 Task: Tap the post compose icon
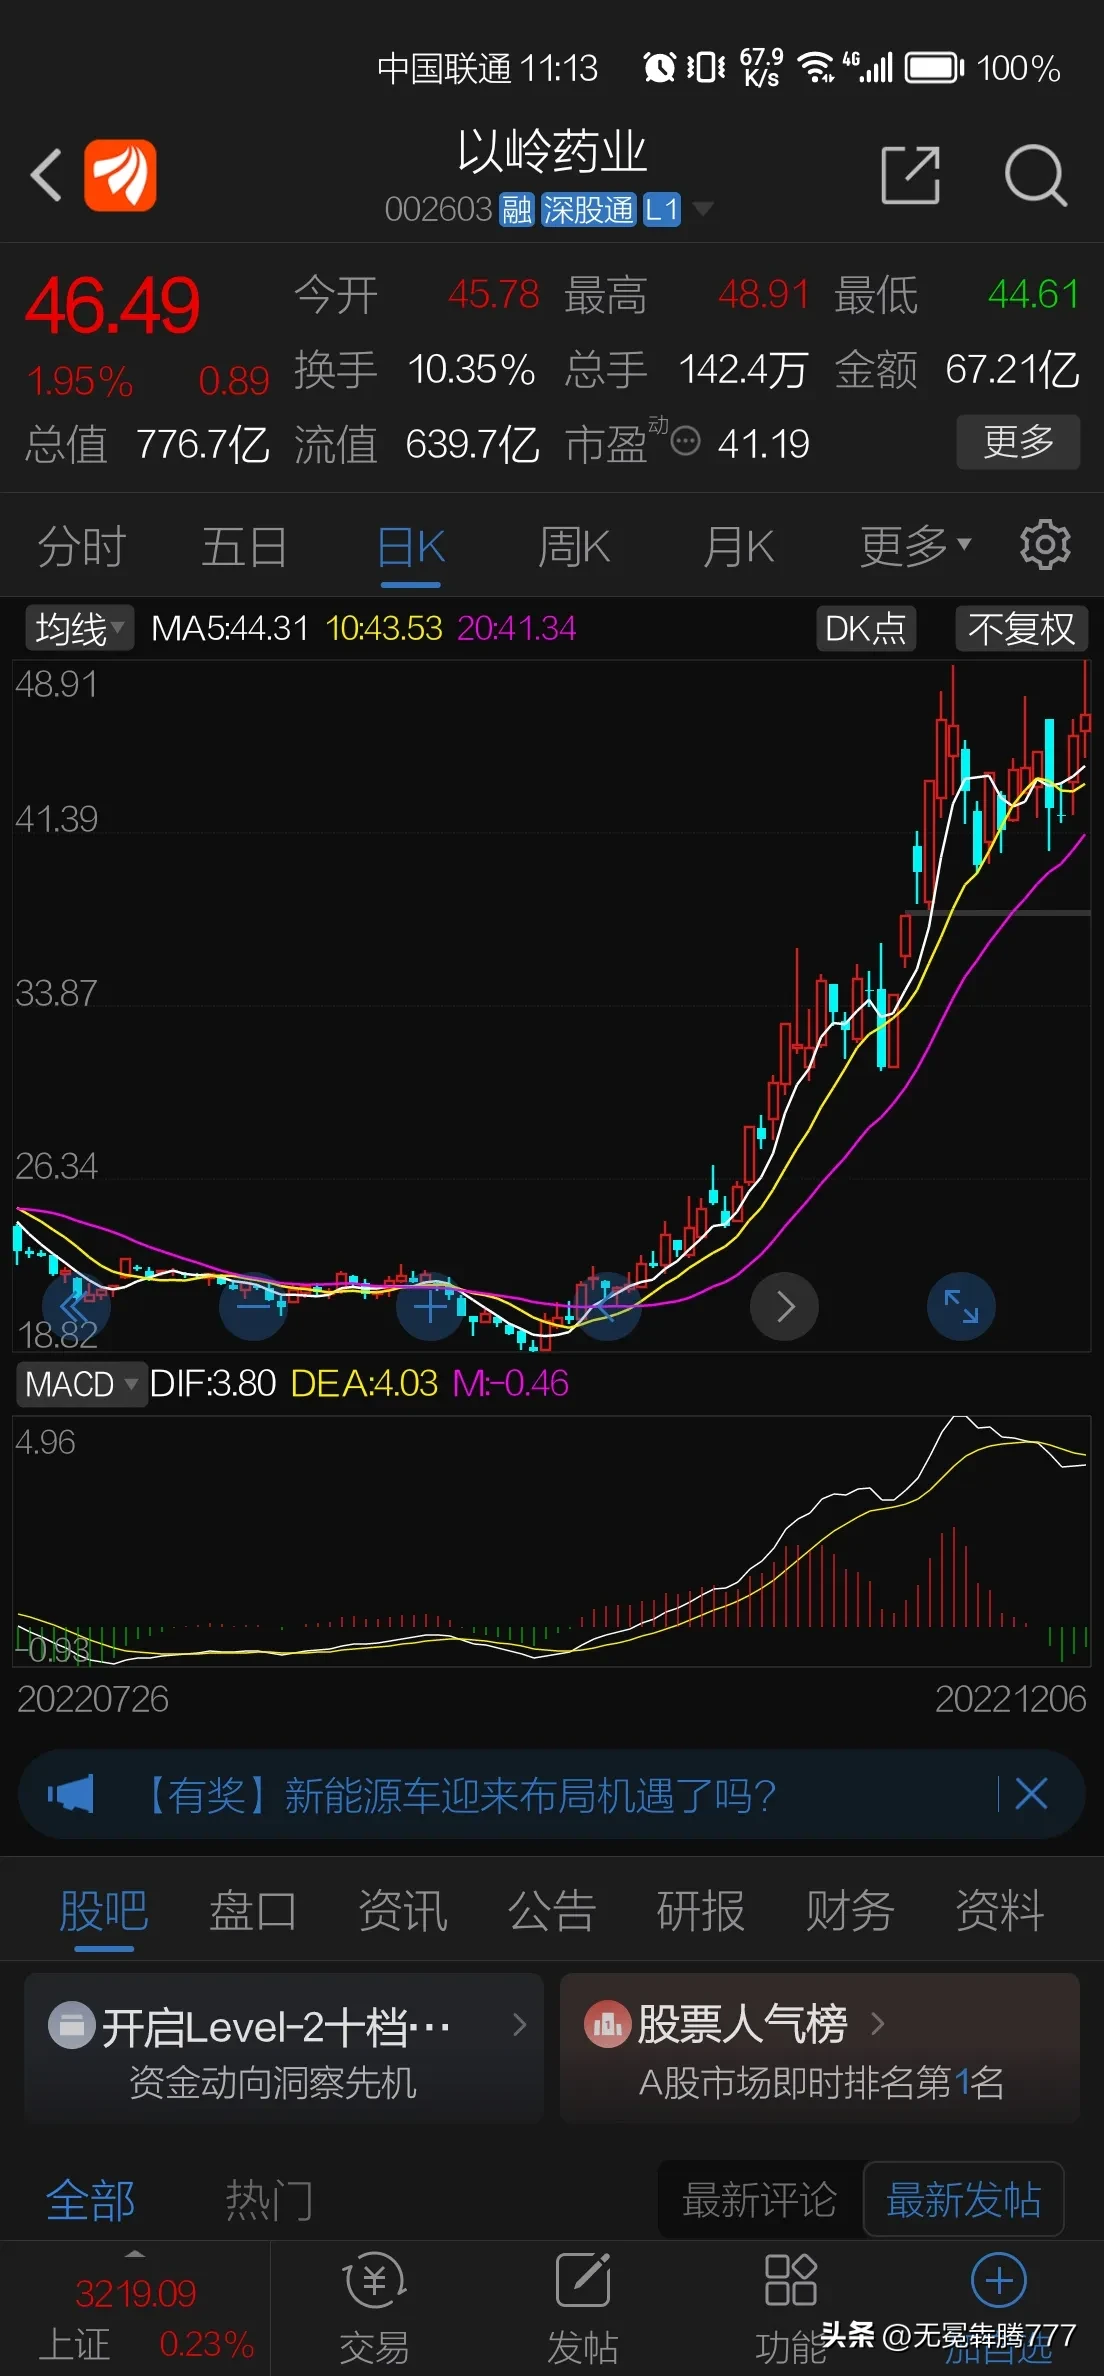[x=583, y=2280]
